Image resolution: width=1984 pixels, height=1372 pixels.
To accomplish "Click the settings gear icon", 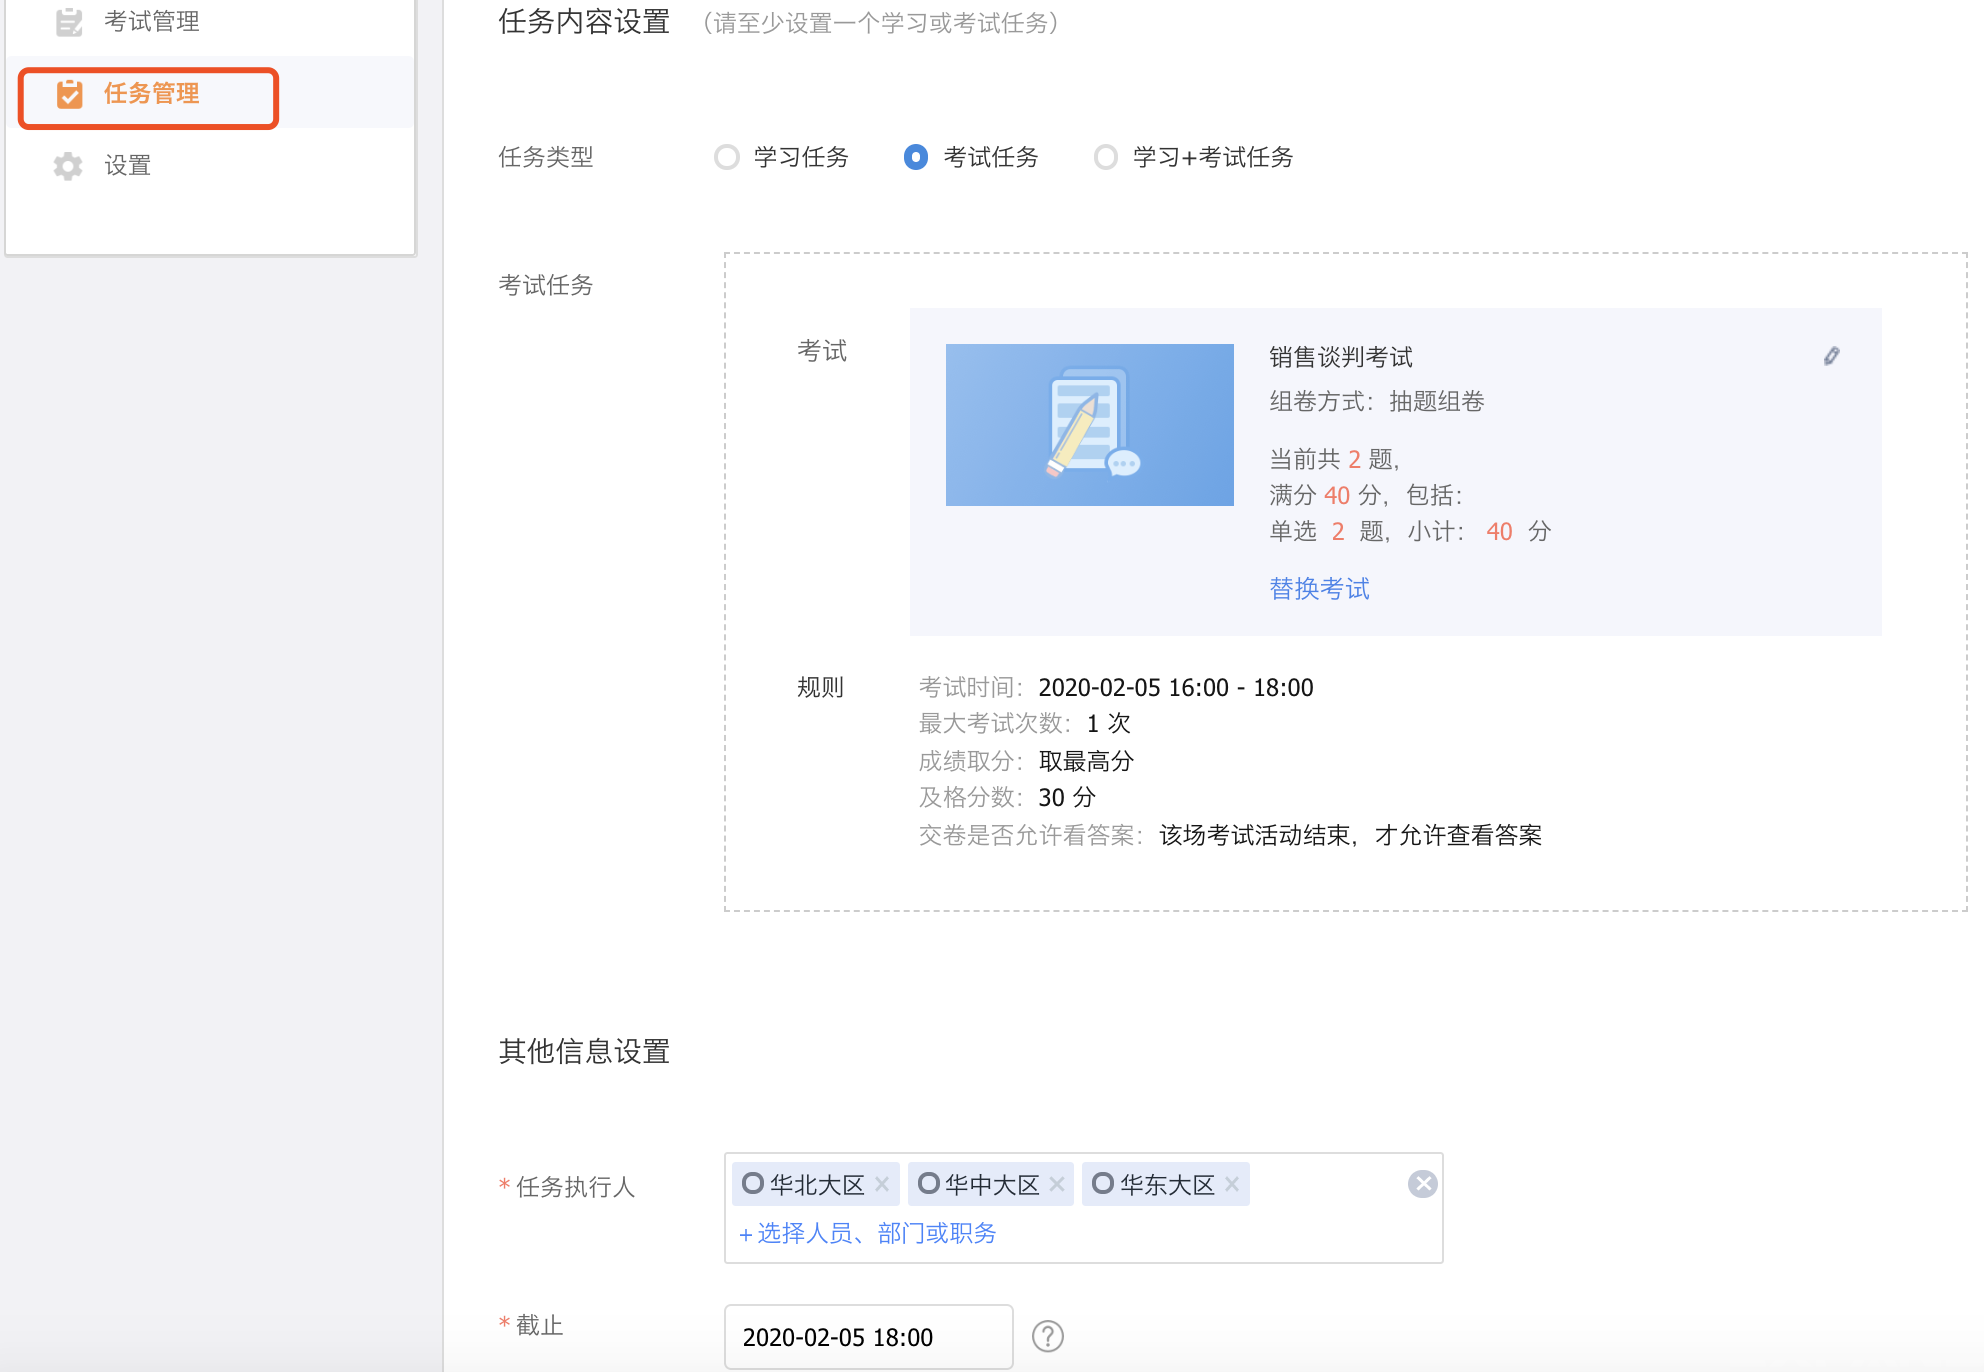I will (x=68, y=166).
